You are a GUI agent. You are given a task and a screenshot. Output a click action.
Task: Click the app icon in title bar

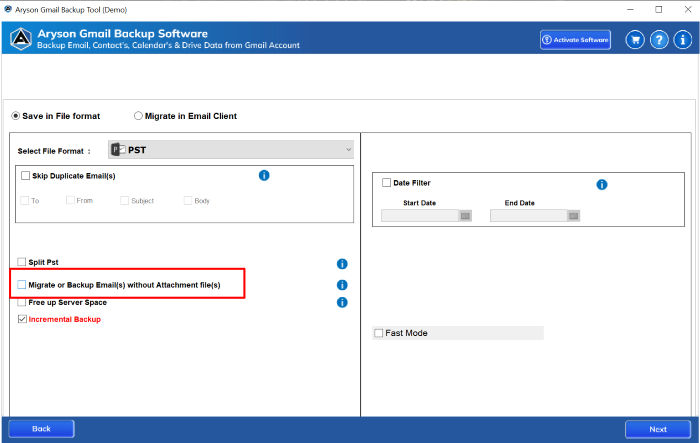(x=8, y=9)
